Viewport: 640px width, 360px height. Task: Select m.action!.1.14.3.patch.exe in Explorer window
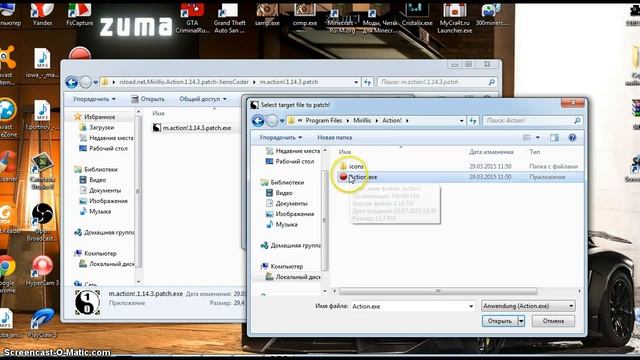[x=192, y=128]
